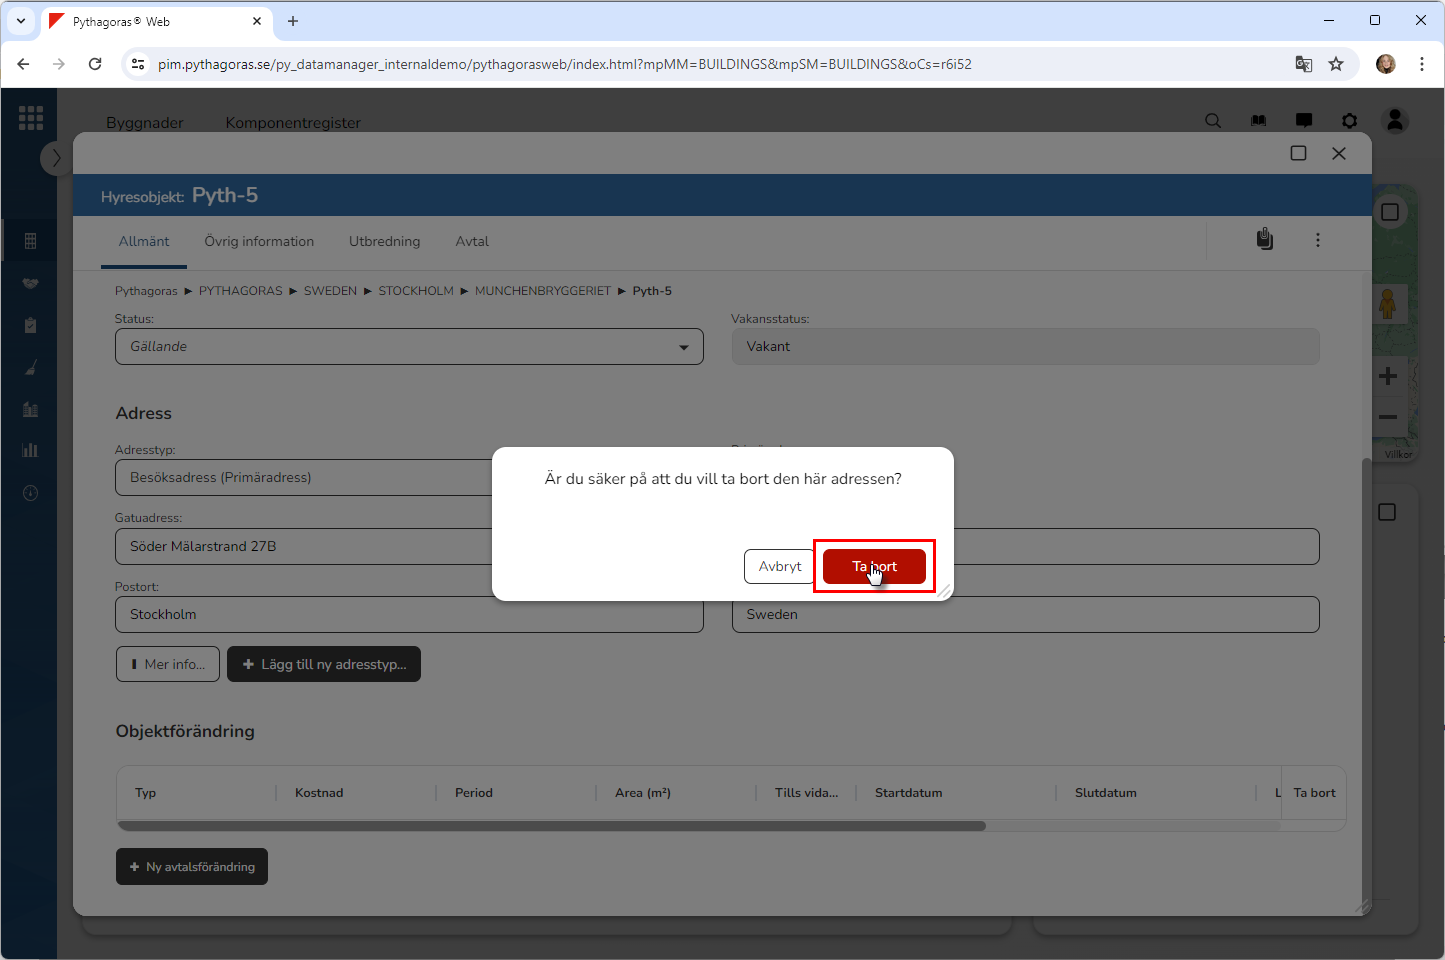The height and width of the screenshot is (960, 1445).
Task: Bookmark this page with the star icon
Action: click(1336, 64)
